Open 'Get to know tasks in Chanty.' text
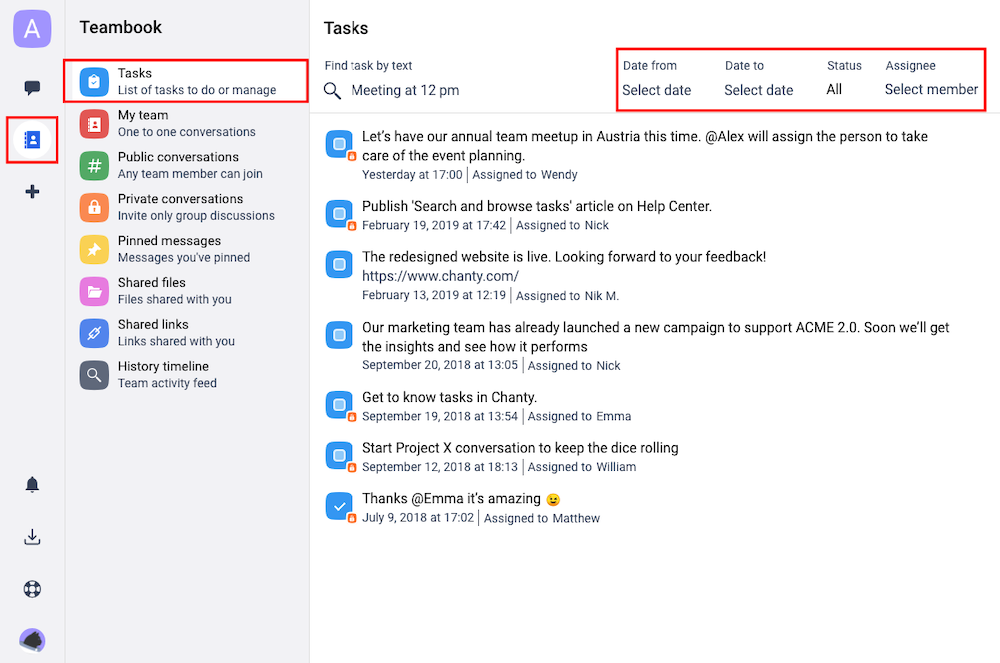 tap(449, 397)
